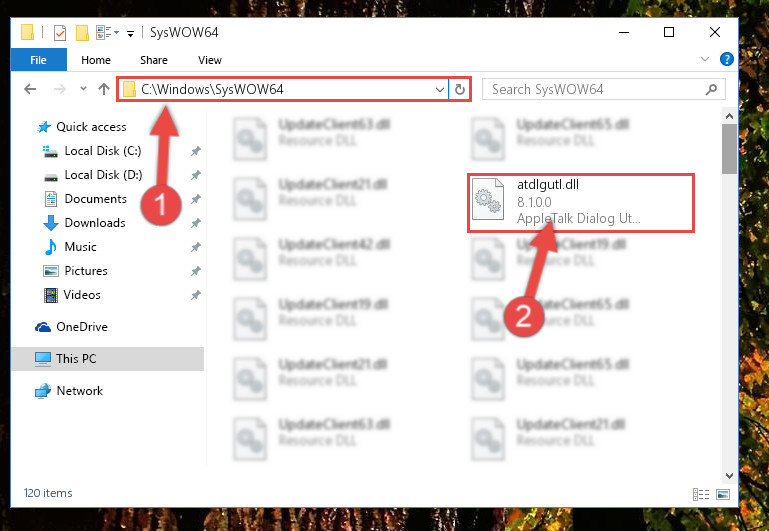Screen dimensions: 769x531
Task: Open the File menu
Action: coord(38,60)
